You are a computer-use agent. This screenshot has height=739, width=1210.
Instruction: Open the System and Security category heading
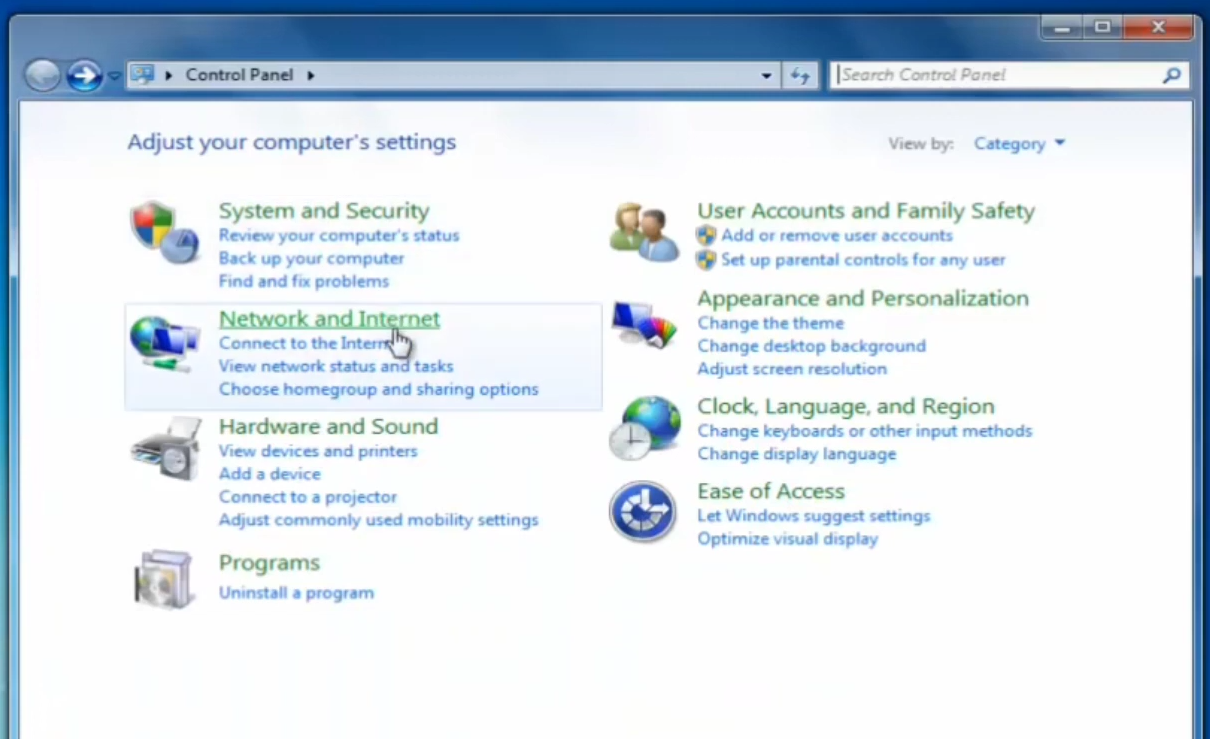(323, 210)
